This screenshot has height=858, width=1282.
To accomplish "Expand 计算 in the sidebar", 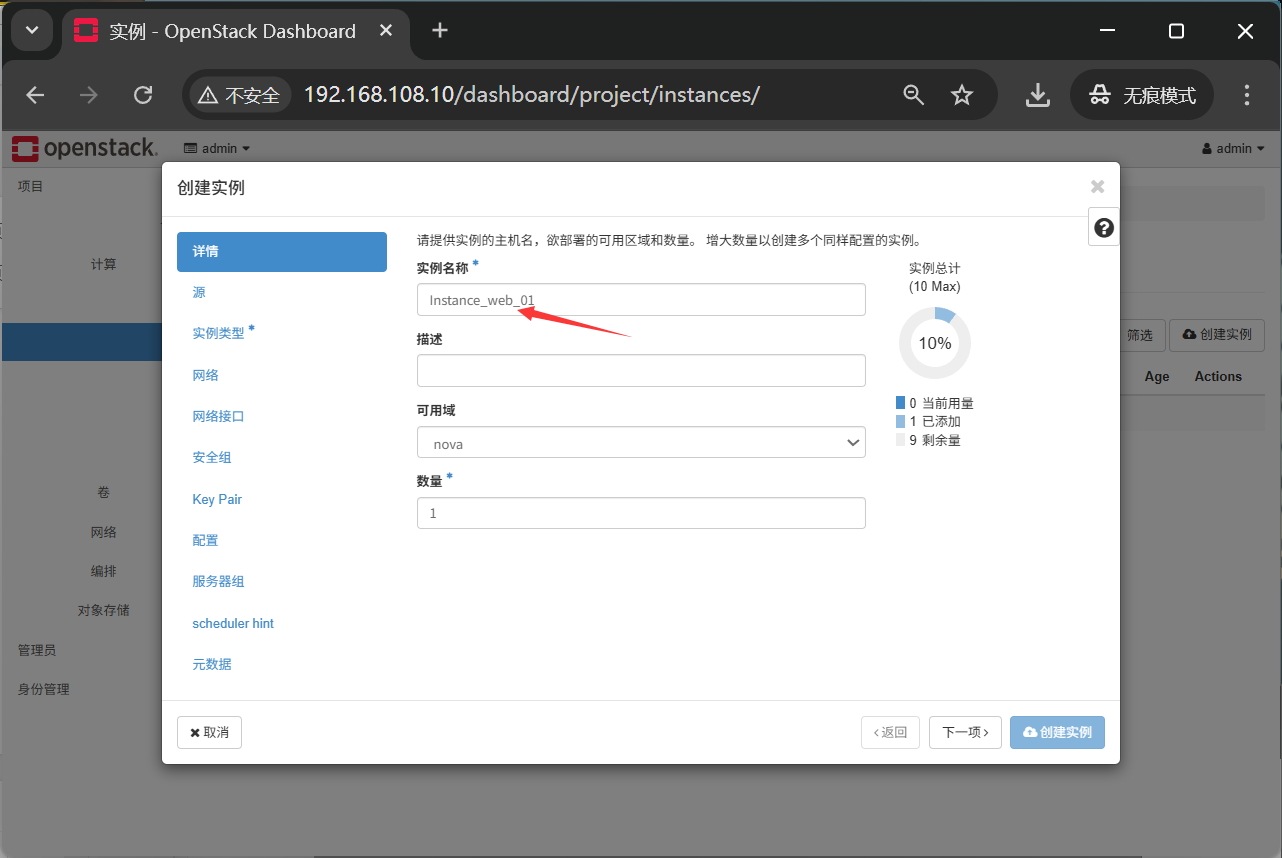I will point(104,264).
